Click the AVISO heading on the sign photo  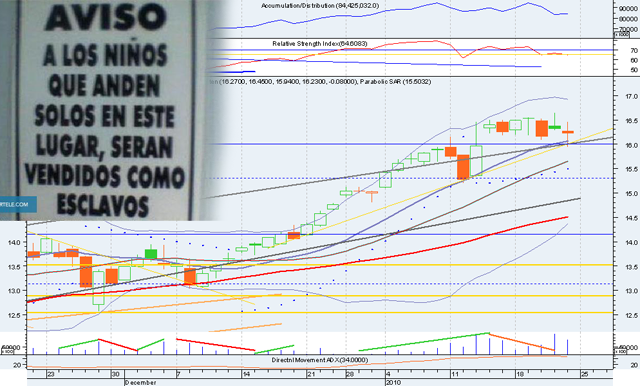tap(105, 18)
